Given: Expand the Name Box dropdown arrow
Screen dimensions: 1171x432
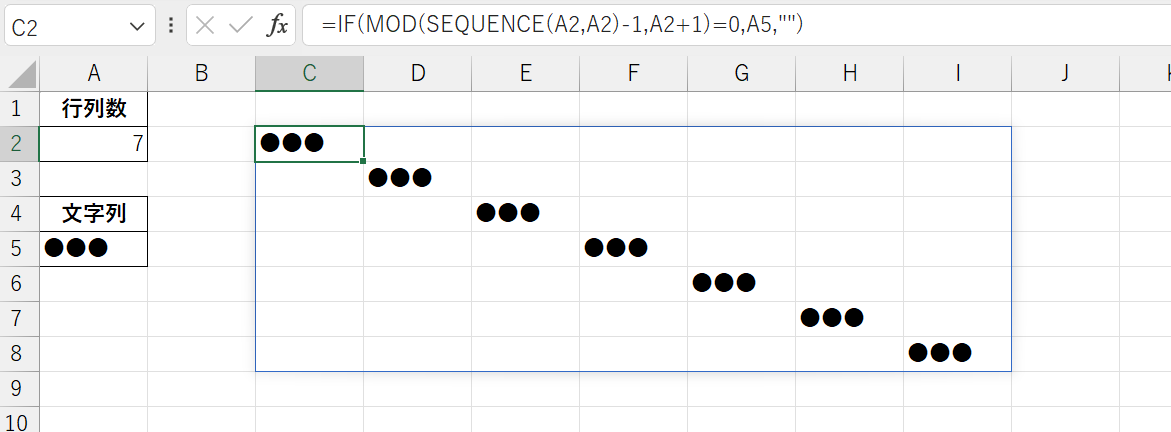Looking at the screenshot, I should point(137,27).
